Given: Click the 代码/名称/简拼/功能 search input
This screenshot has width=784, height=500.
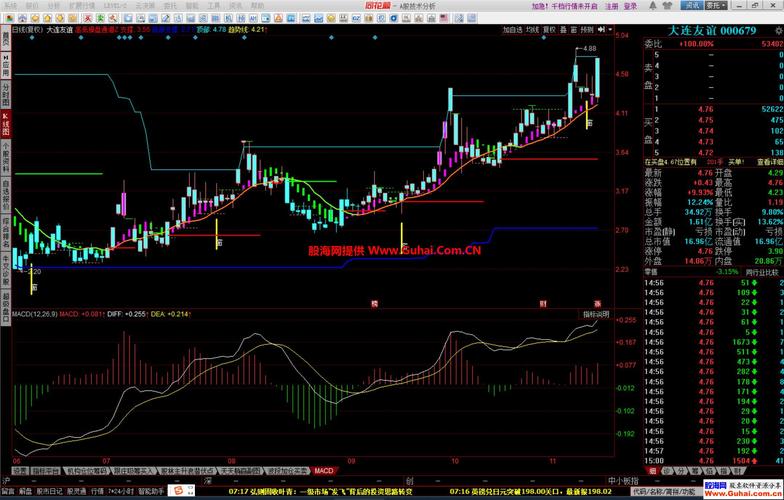Looking at the screenshot, I should [666, 492].
